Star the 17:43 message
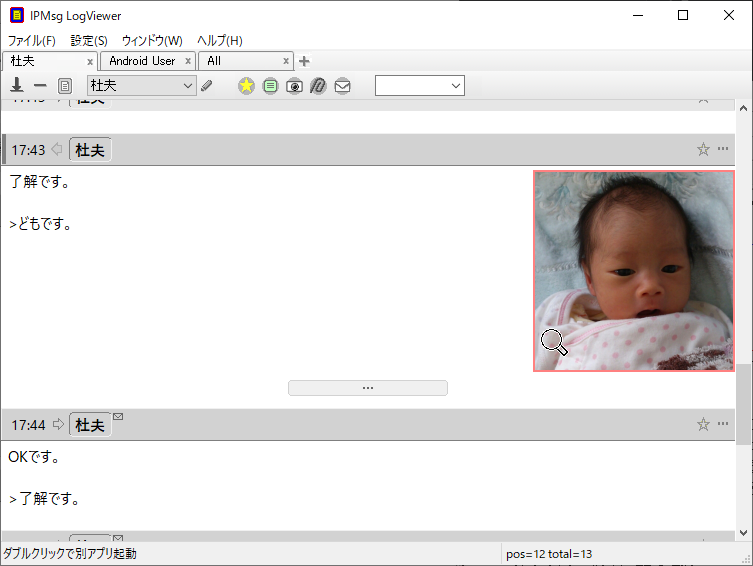Viewport: 753px width, 566px height. click(x=703, y=149)
